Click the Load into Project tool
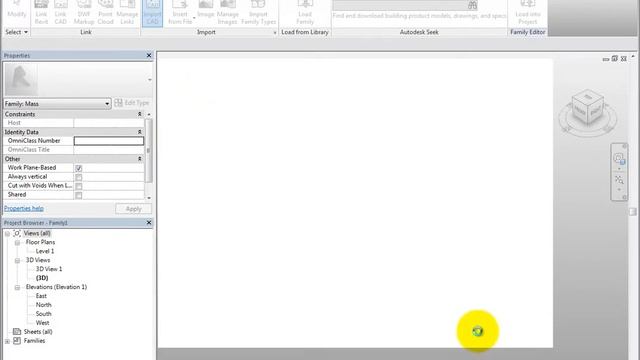Viewport: 640px width, 360px height. 528,13
